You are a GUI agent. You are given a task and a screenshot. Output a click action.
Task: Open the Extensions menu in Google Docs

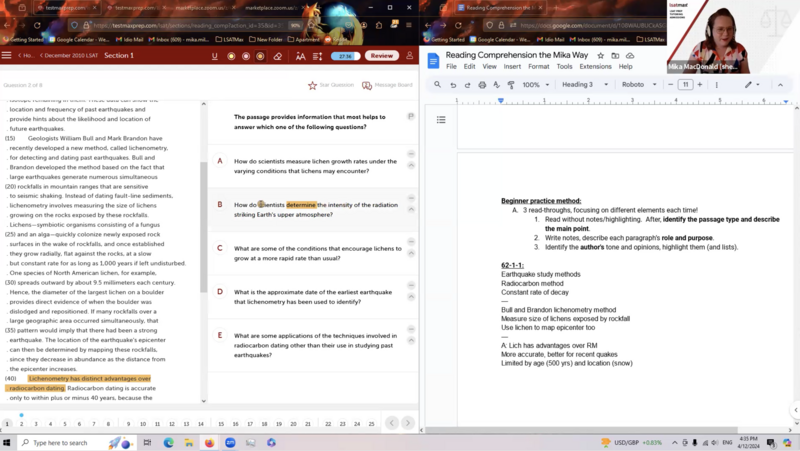coord(595,66)
